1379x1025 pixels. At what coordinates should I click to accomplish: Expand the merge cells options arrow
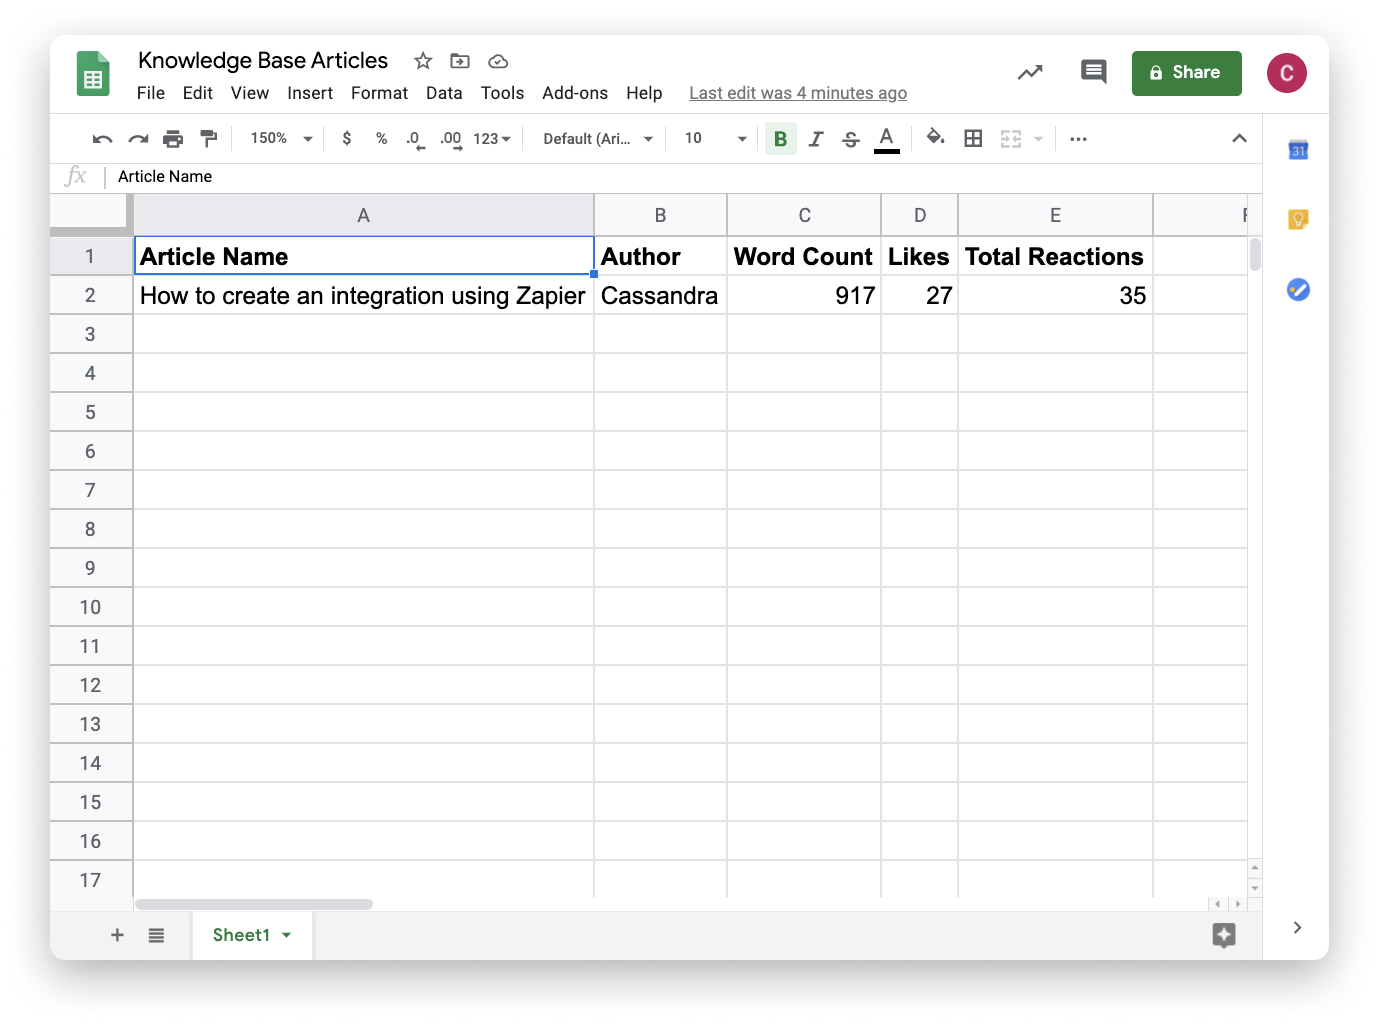[x=1038, y=139]
